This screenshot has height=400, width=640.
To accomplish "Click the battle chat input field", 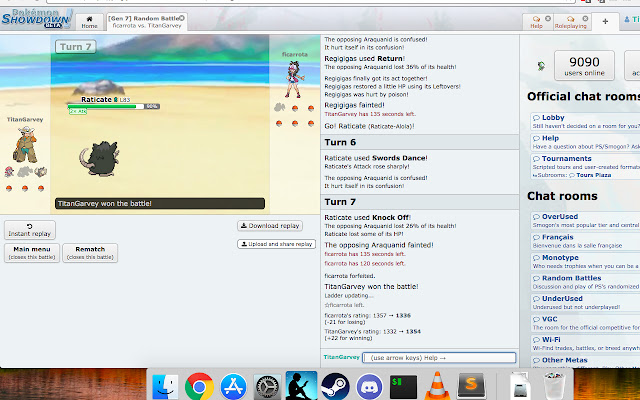I will click(439, 358).
